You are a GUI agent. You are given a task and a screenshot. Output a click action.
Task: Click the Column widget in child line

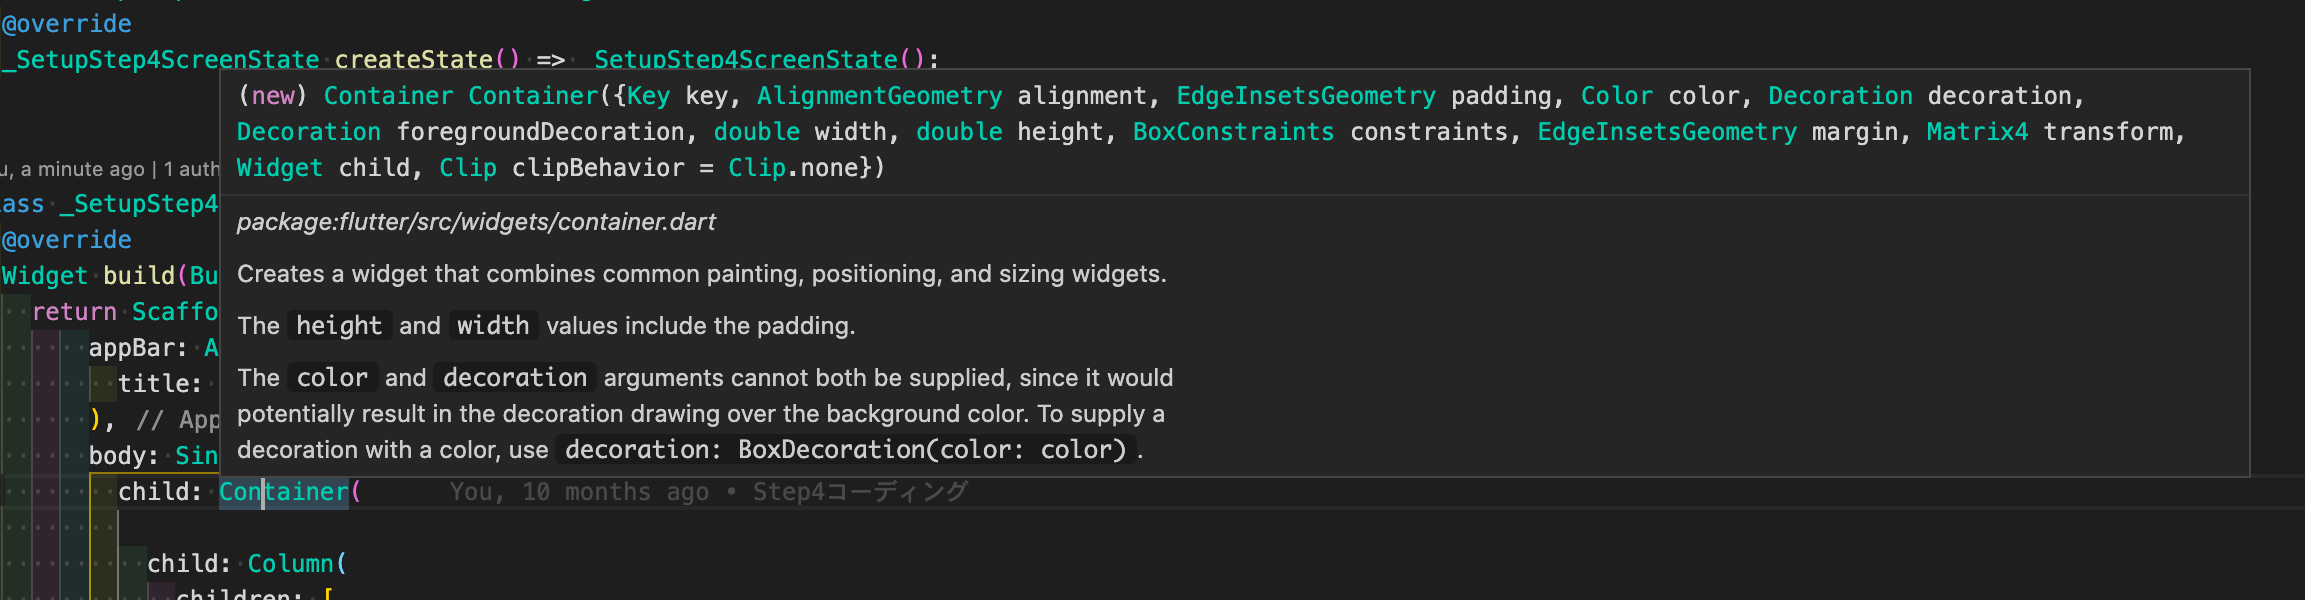290,564
